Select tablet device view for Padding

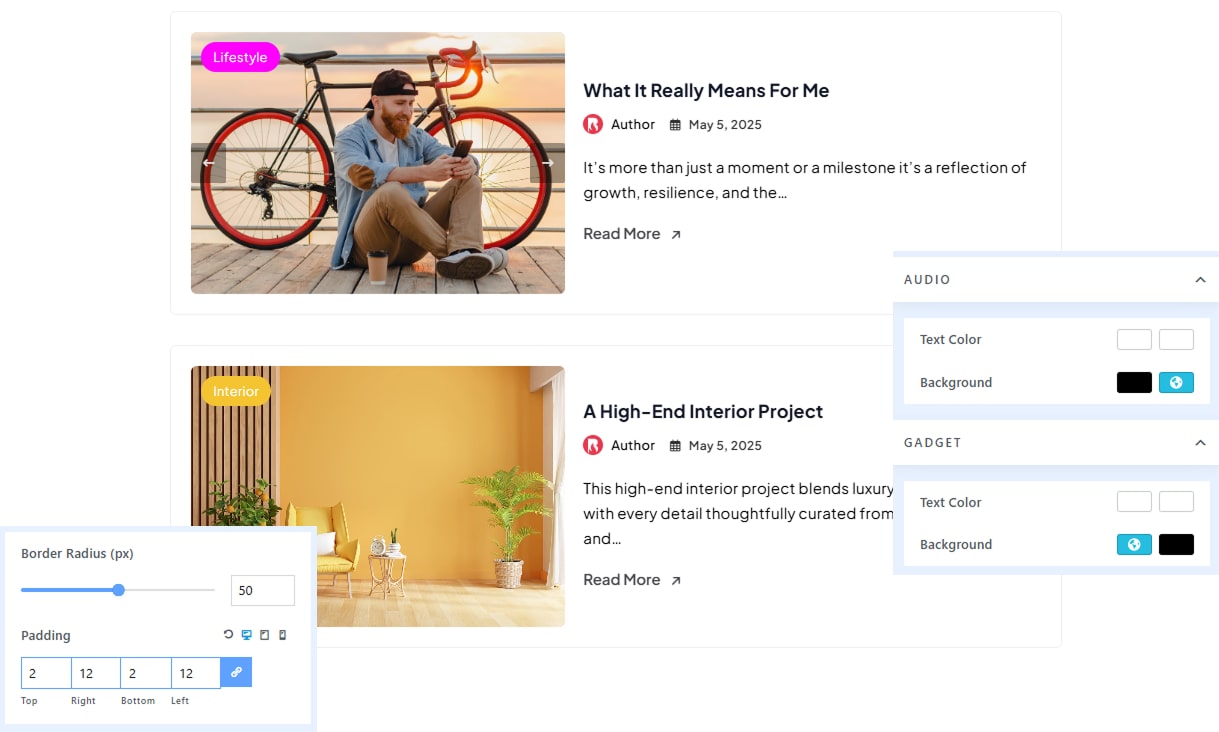264,635
